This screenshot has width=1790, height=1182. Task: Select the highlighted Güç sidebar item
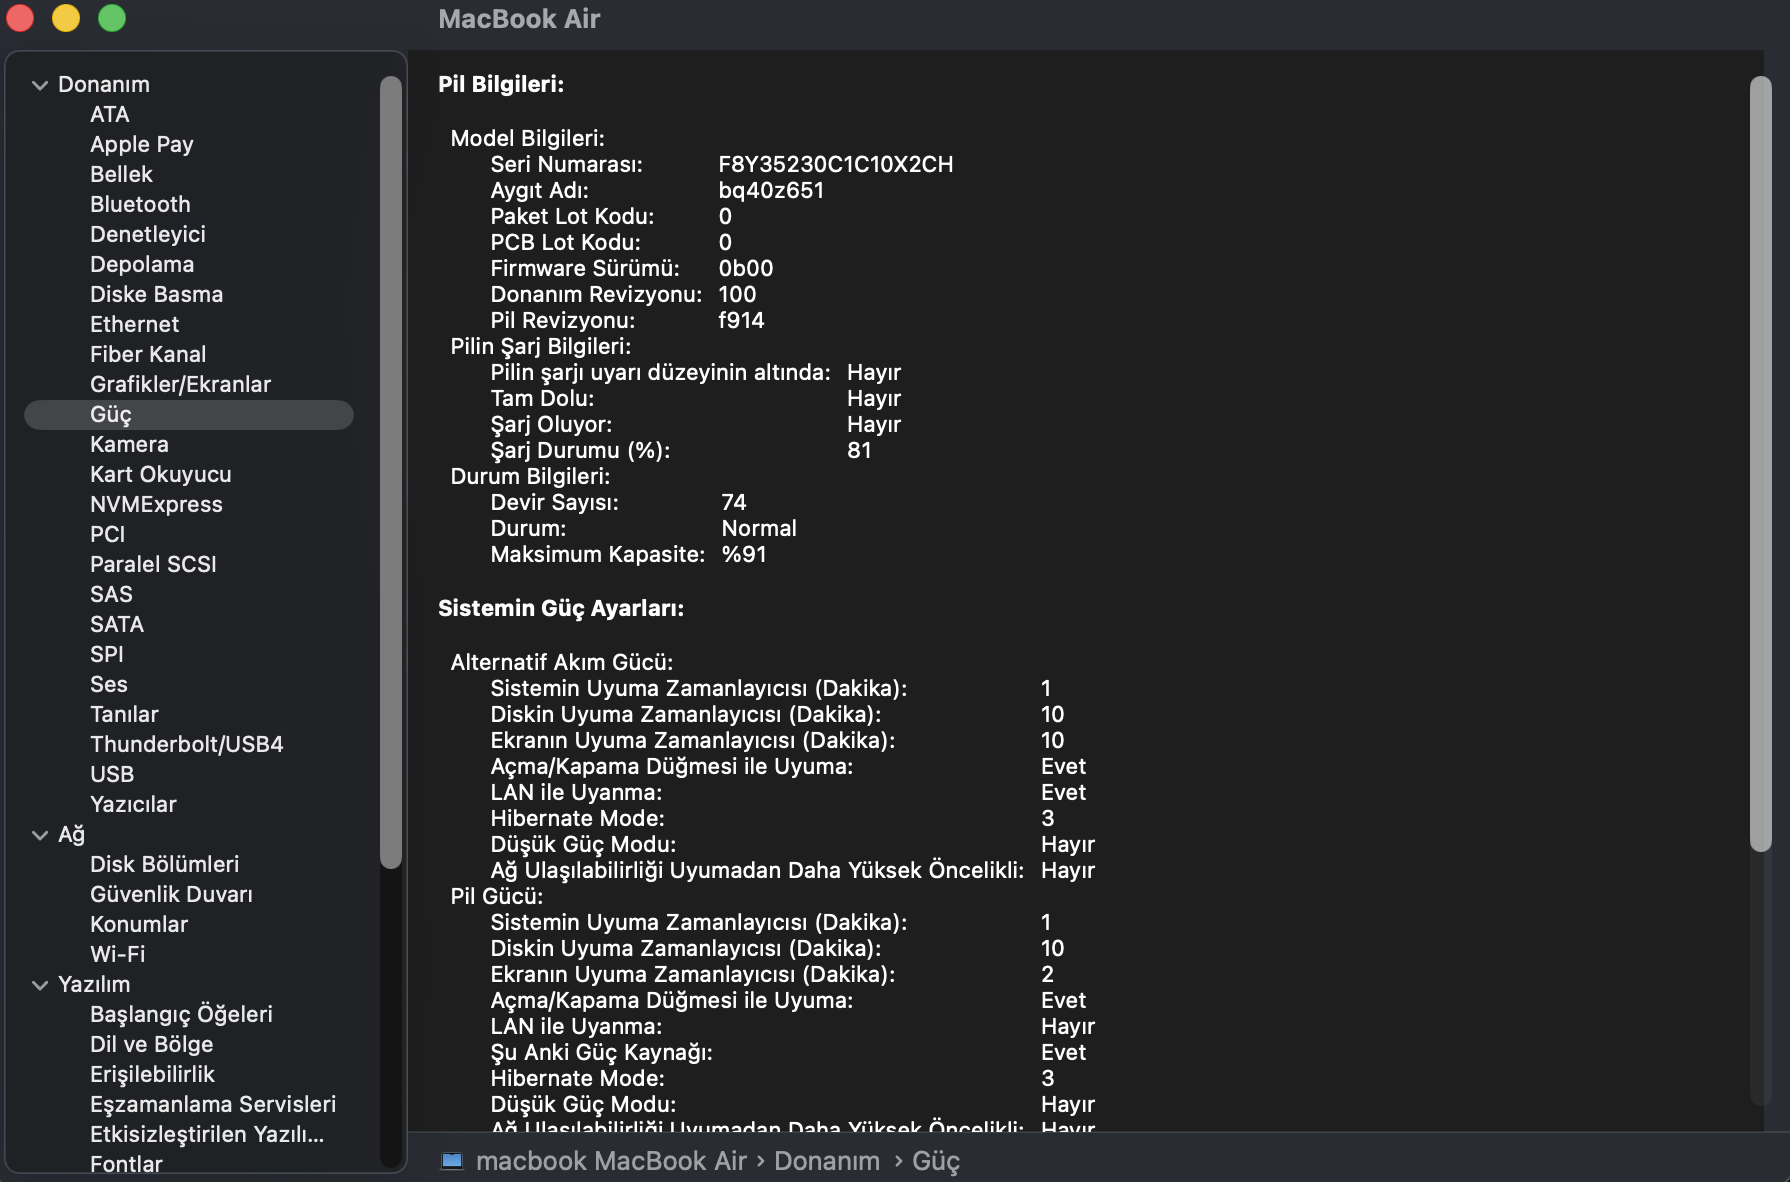(189, 415)
